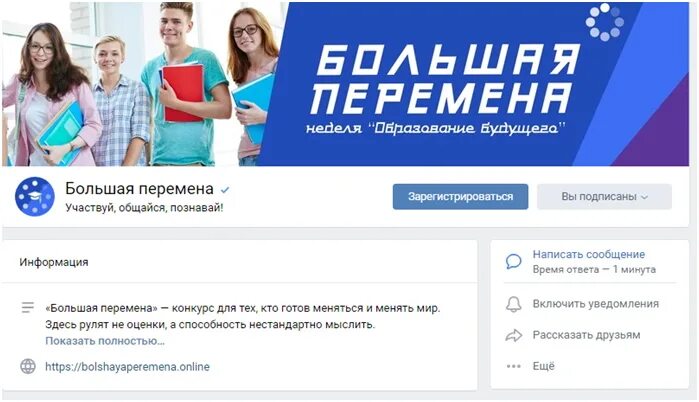Screen dimensions: 699x402
Task: Expand description with Показать полностью
Action: 105,341
